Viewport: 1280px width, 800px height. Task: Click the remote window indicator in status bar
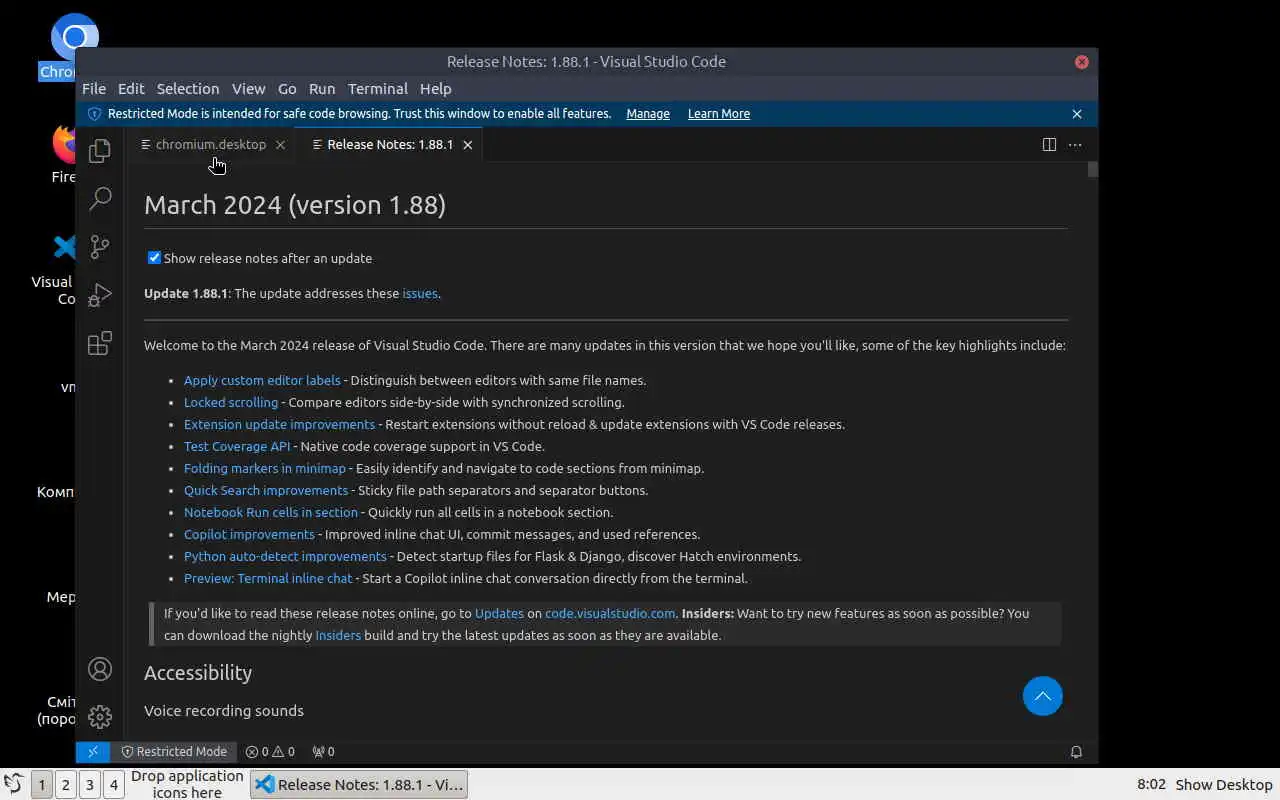(x=93, y=751)
